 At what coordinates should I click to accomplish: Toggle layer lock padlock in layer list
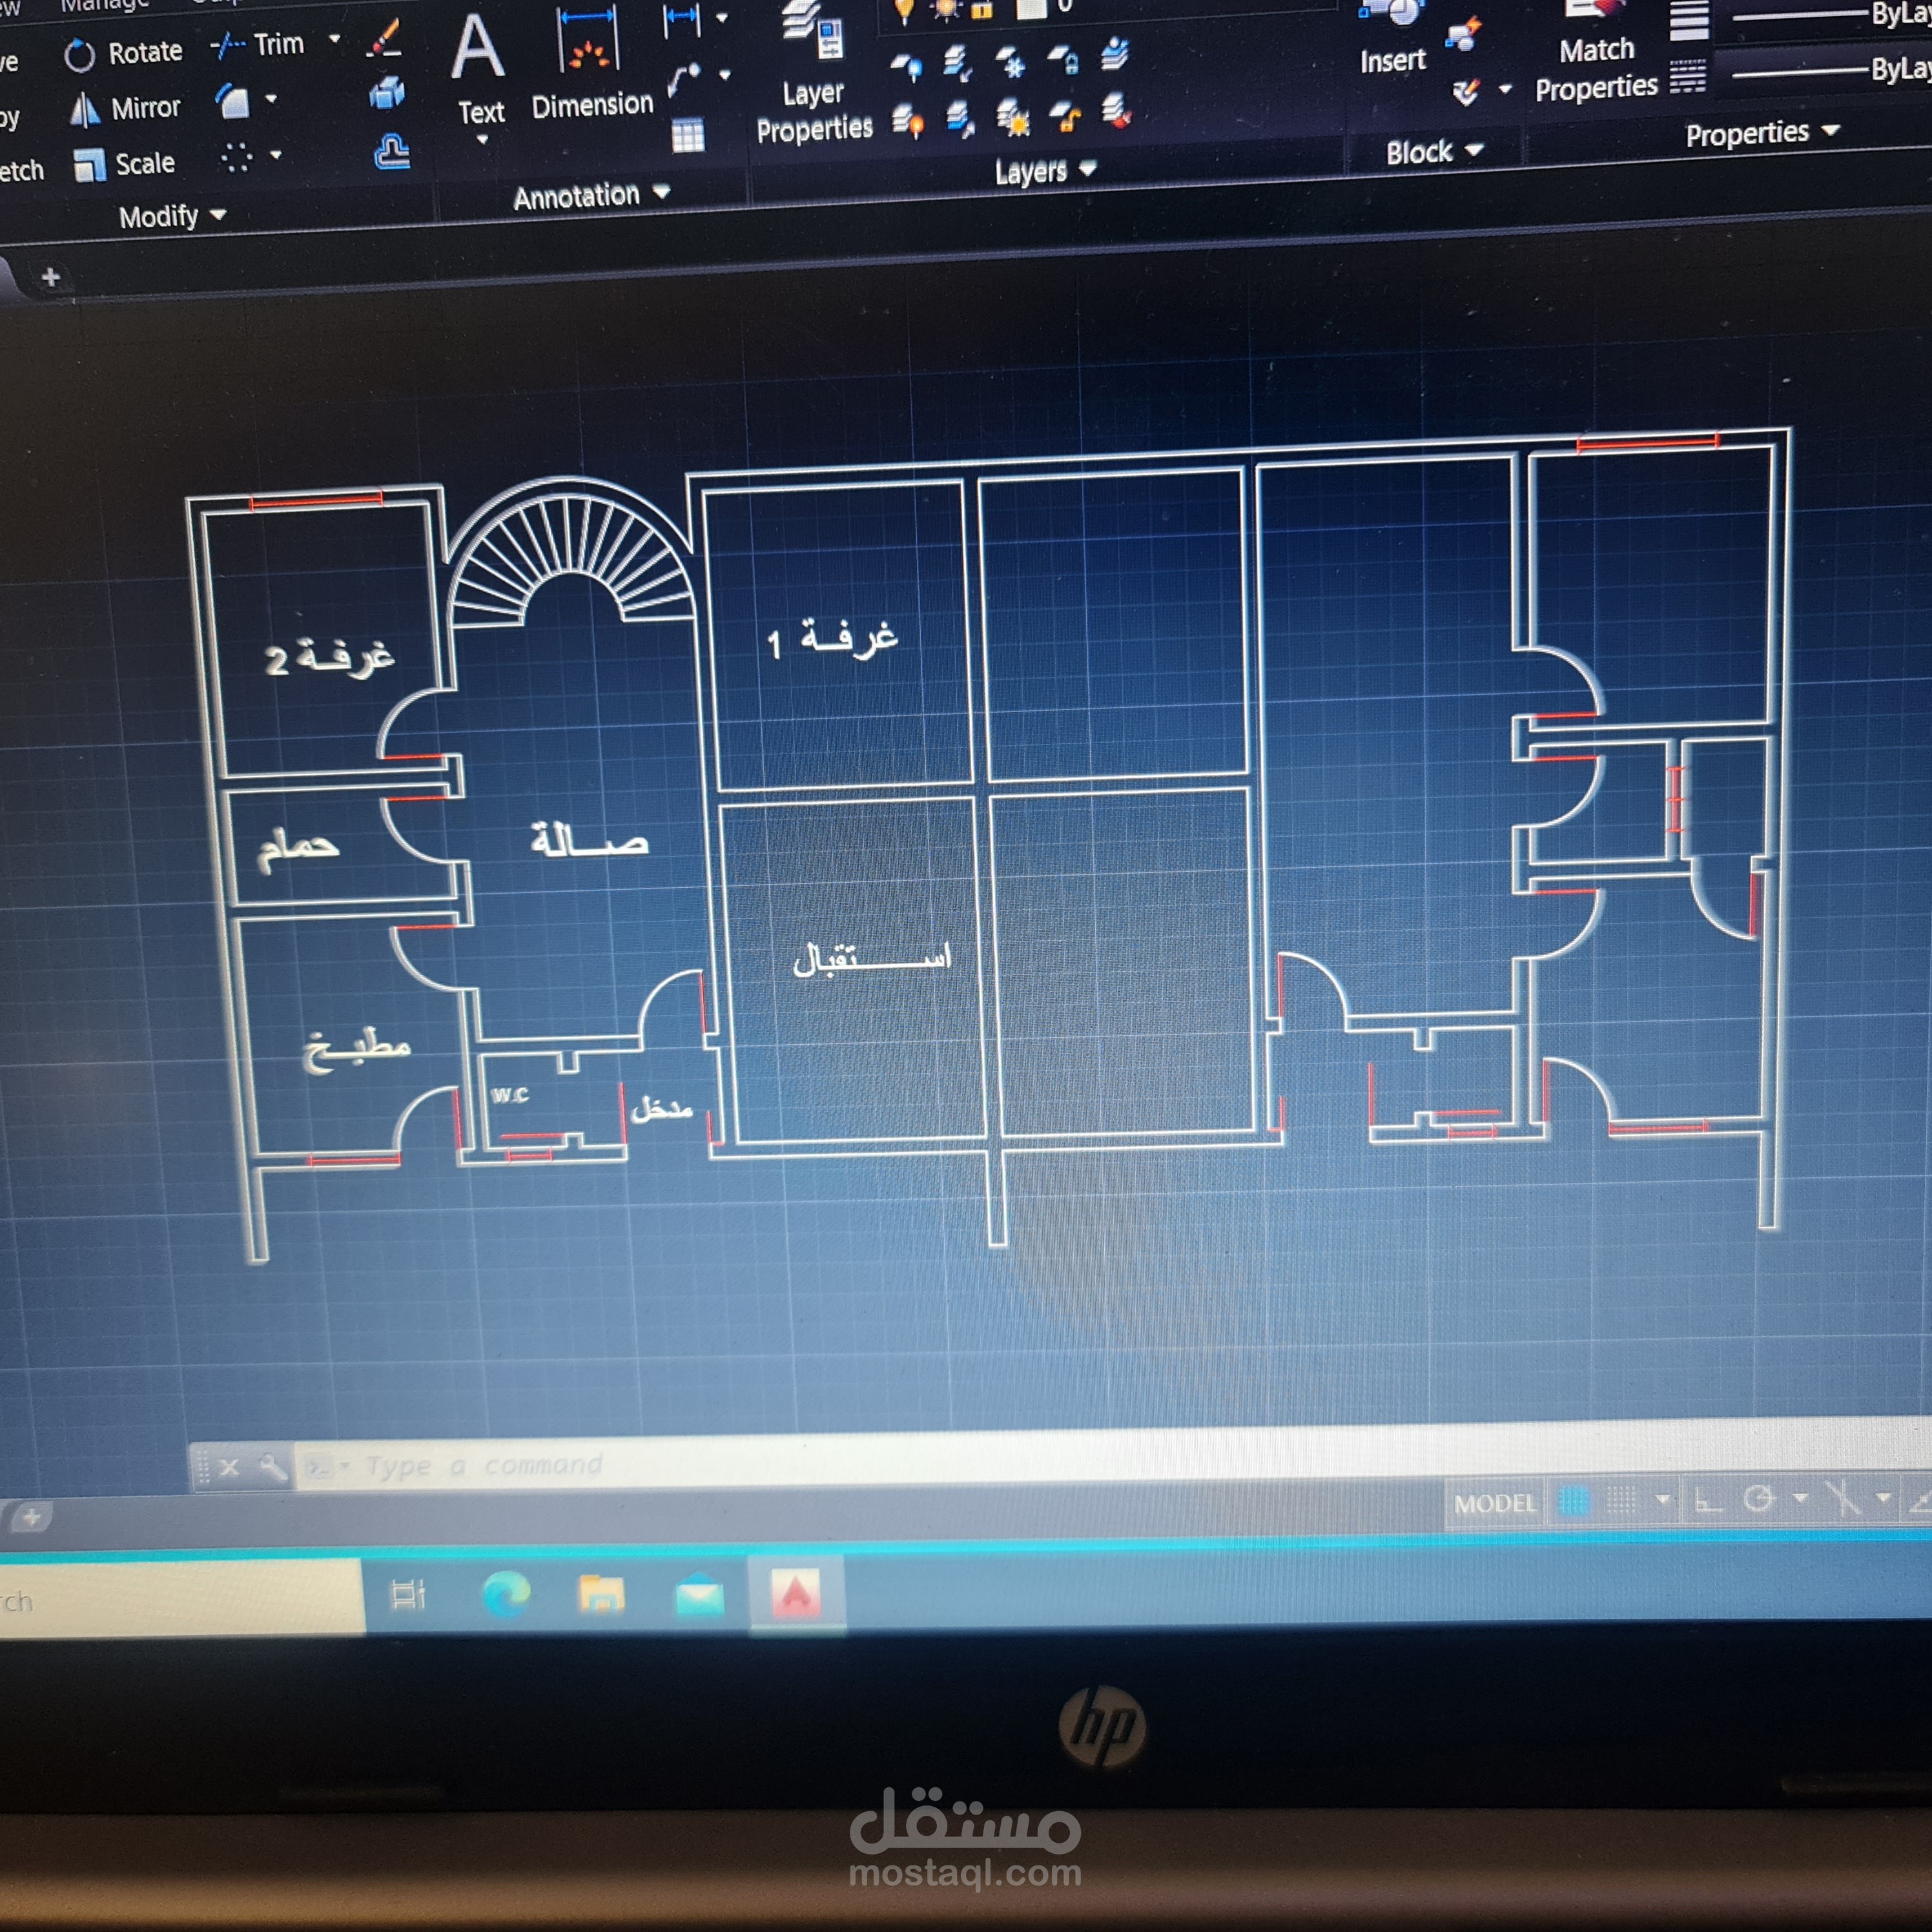[982, 10]
